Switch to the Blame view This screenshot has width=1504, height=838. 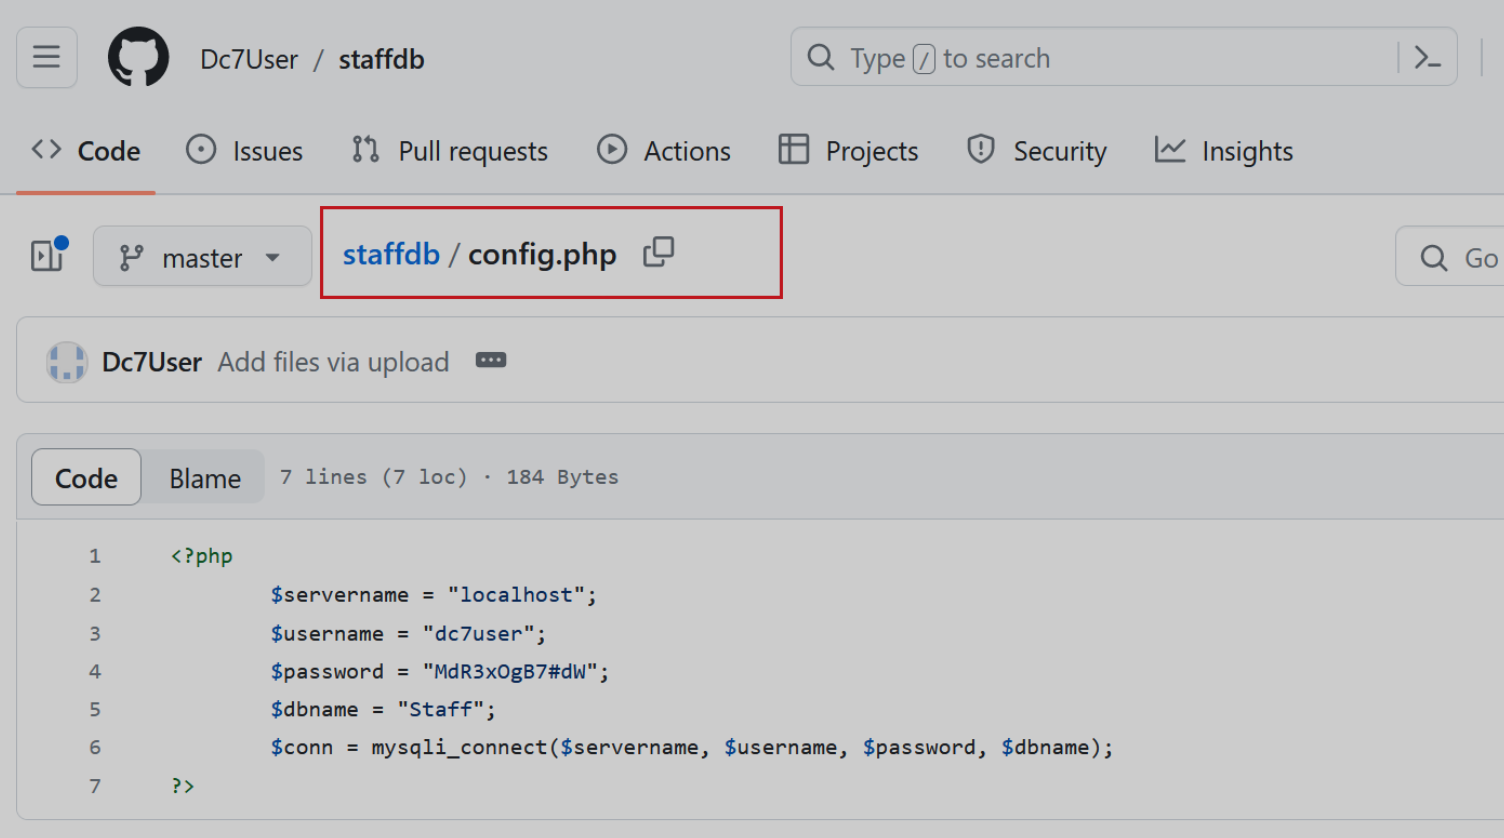(204, 478)
